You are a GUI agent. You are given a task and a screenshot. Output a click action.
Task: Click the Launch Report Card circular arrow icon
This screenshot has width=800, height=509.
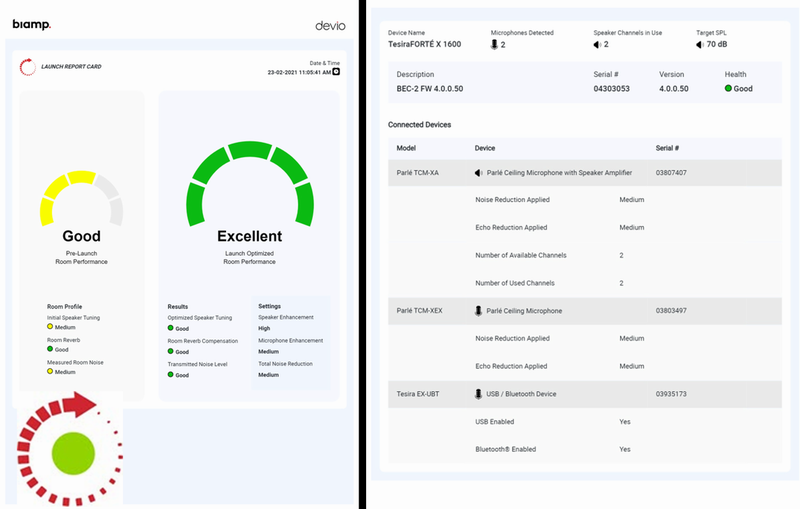pos(28,67)
